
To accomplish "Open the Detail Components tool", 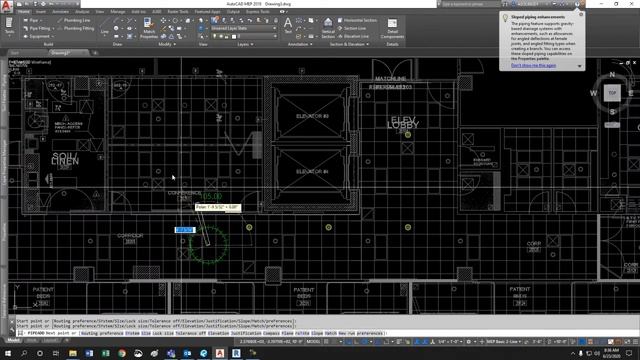I will click(x=392, y=28).
